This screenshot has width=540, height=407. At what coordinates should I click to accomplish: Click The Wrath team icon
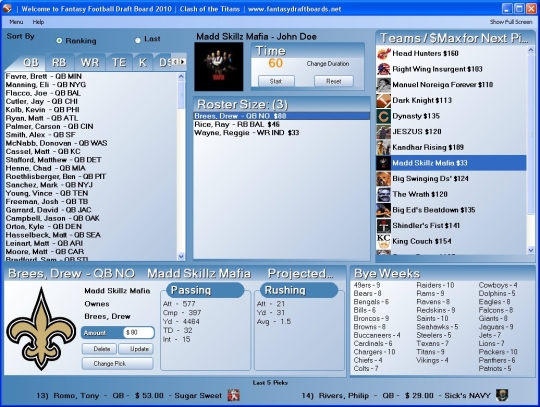(x=383, y=195)
